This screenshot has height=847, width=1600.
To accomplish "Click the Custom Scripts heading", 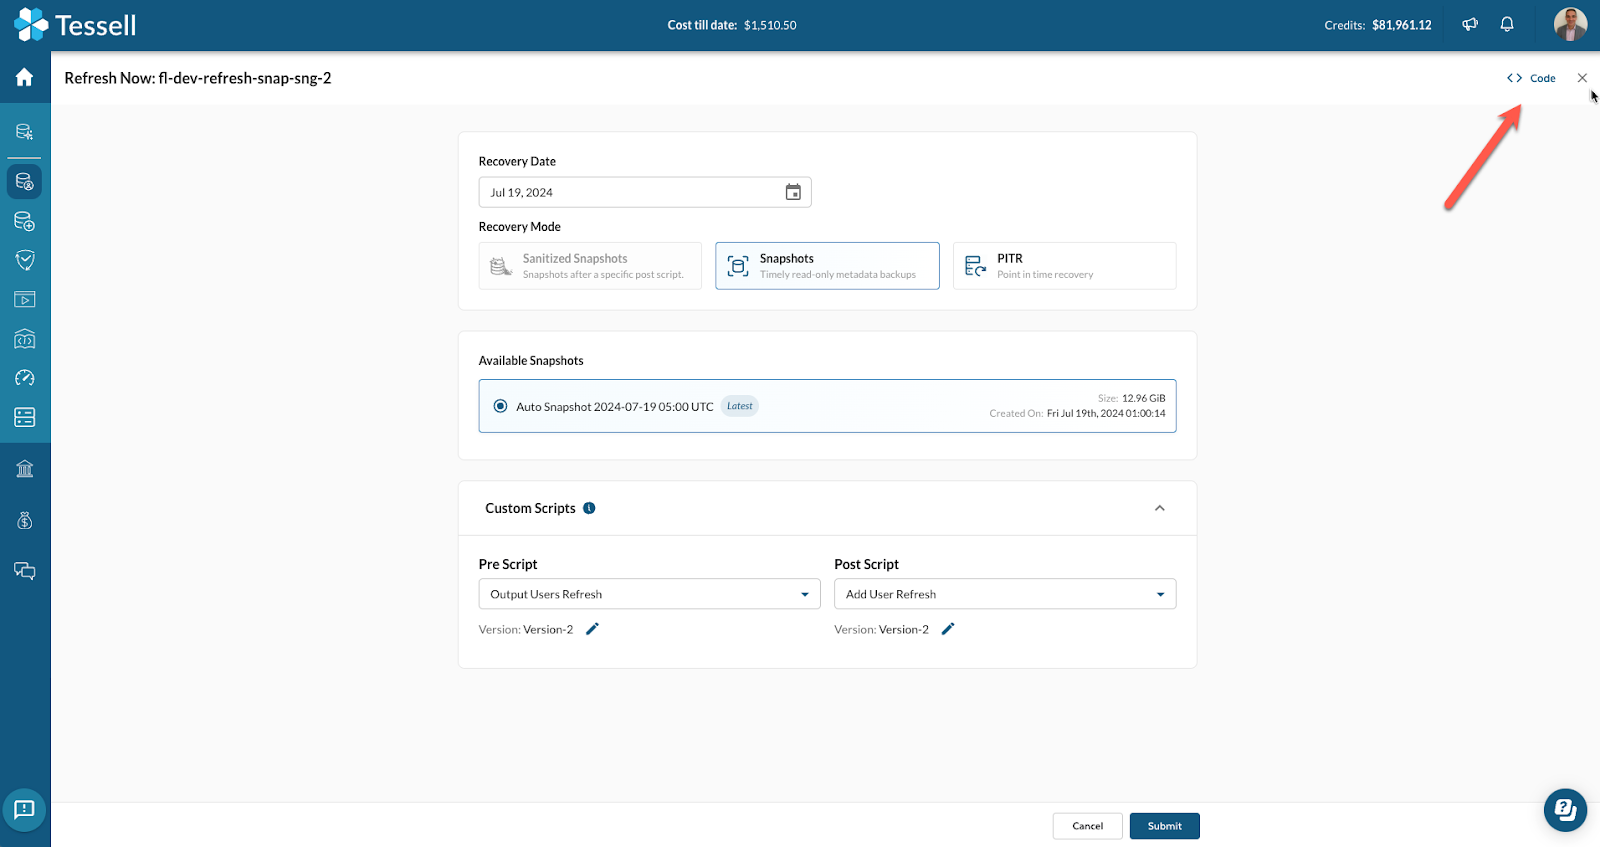I will pyautogui.click(x=530, y=508).
